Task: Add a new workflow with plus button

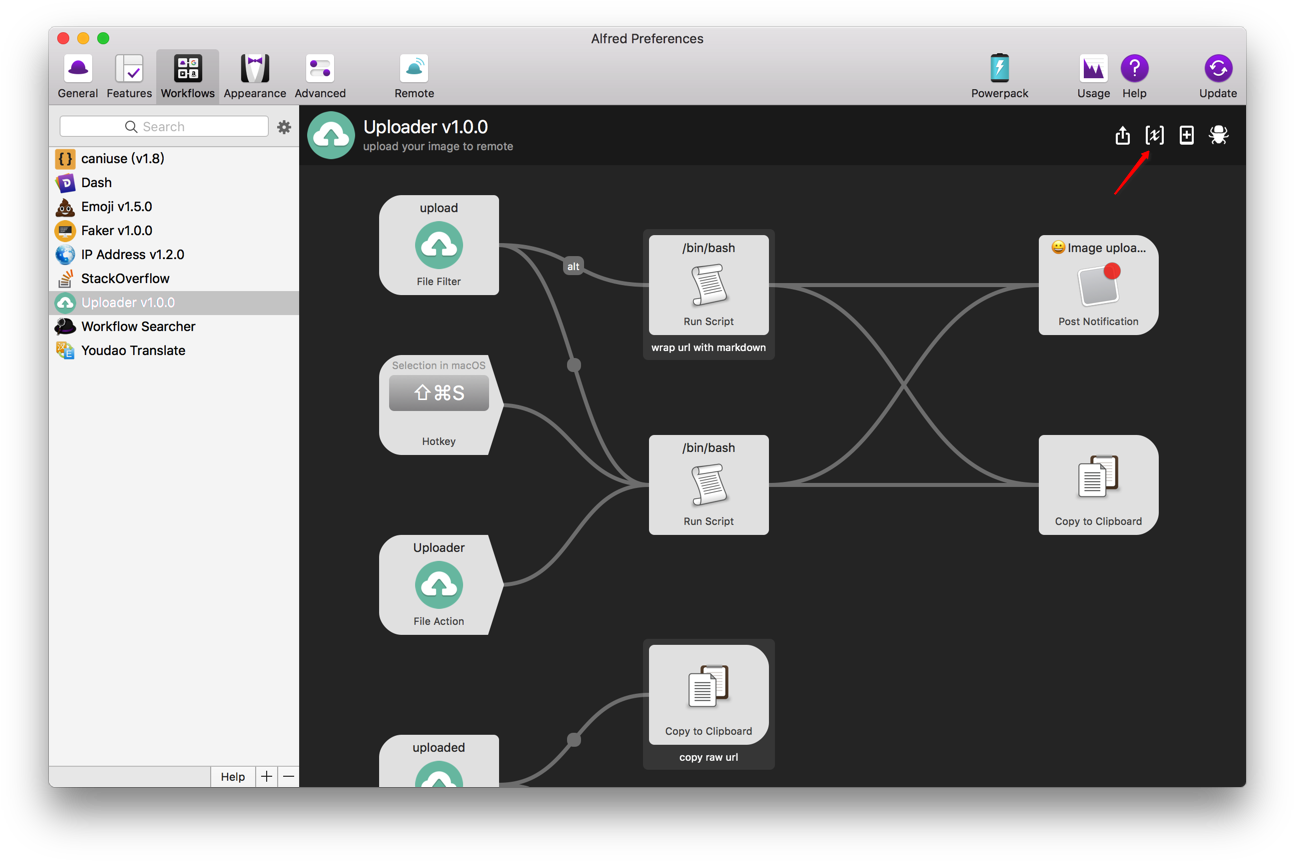Action: 266,776
